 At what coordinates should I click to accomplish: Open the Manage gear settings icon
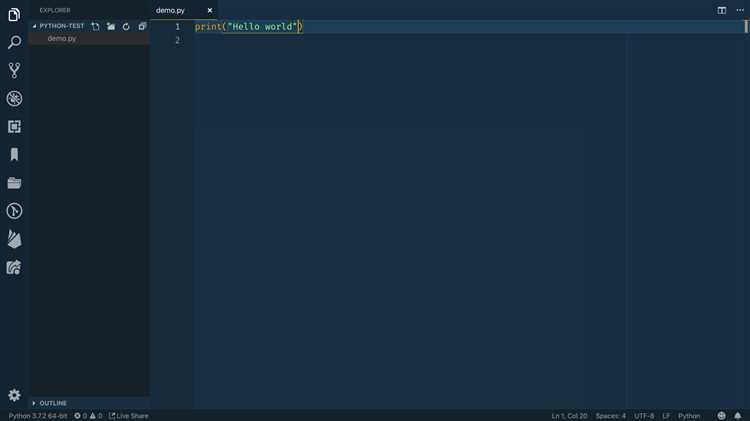click(x=14, y=395)
